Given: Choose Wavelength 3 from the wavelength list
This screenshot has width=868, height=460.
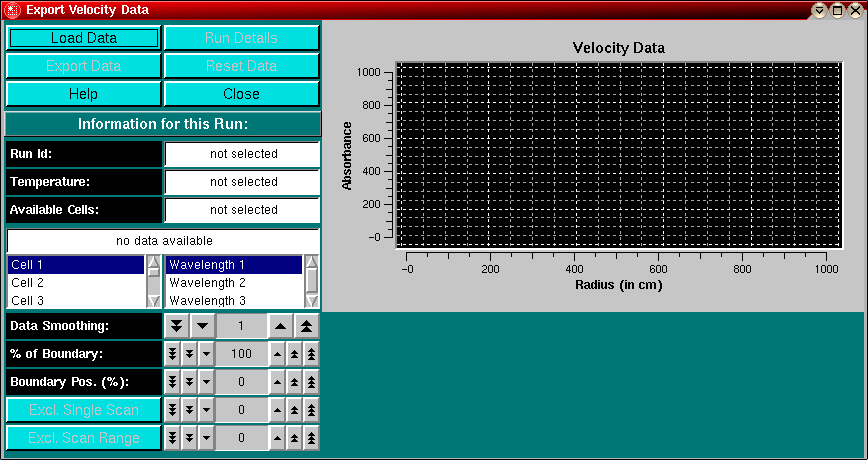Looking at the screenshot, I should click(233, 300).
